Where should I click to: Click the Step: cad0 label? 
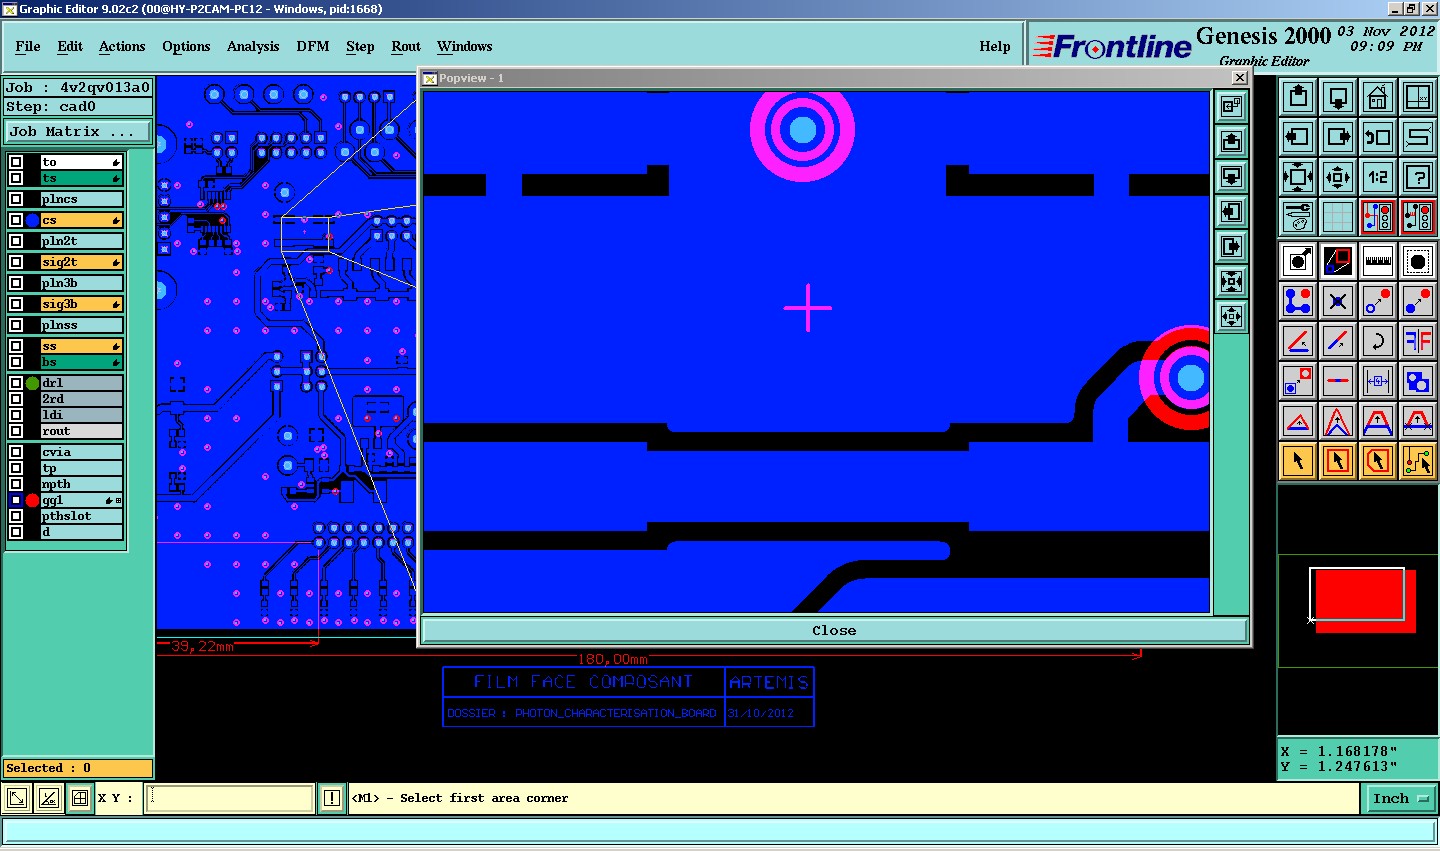[78, 106]
